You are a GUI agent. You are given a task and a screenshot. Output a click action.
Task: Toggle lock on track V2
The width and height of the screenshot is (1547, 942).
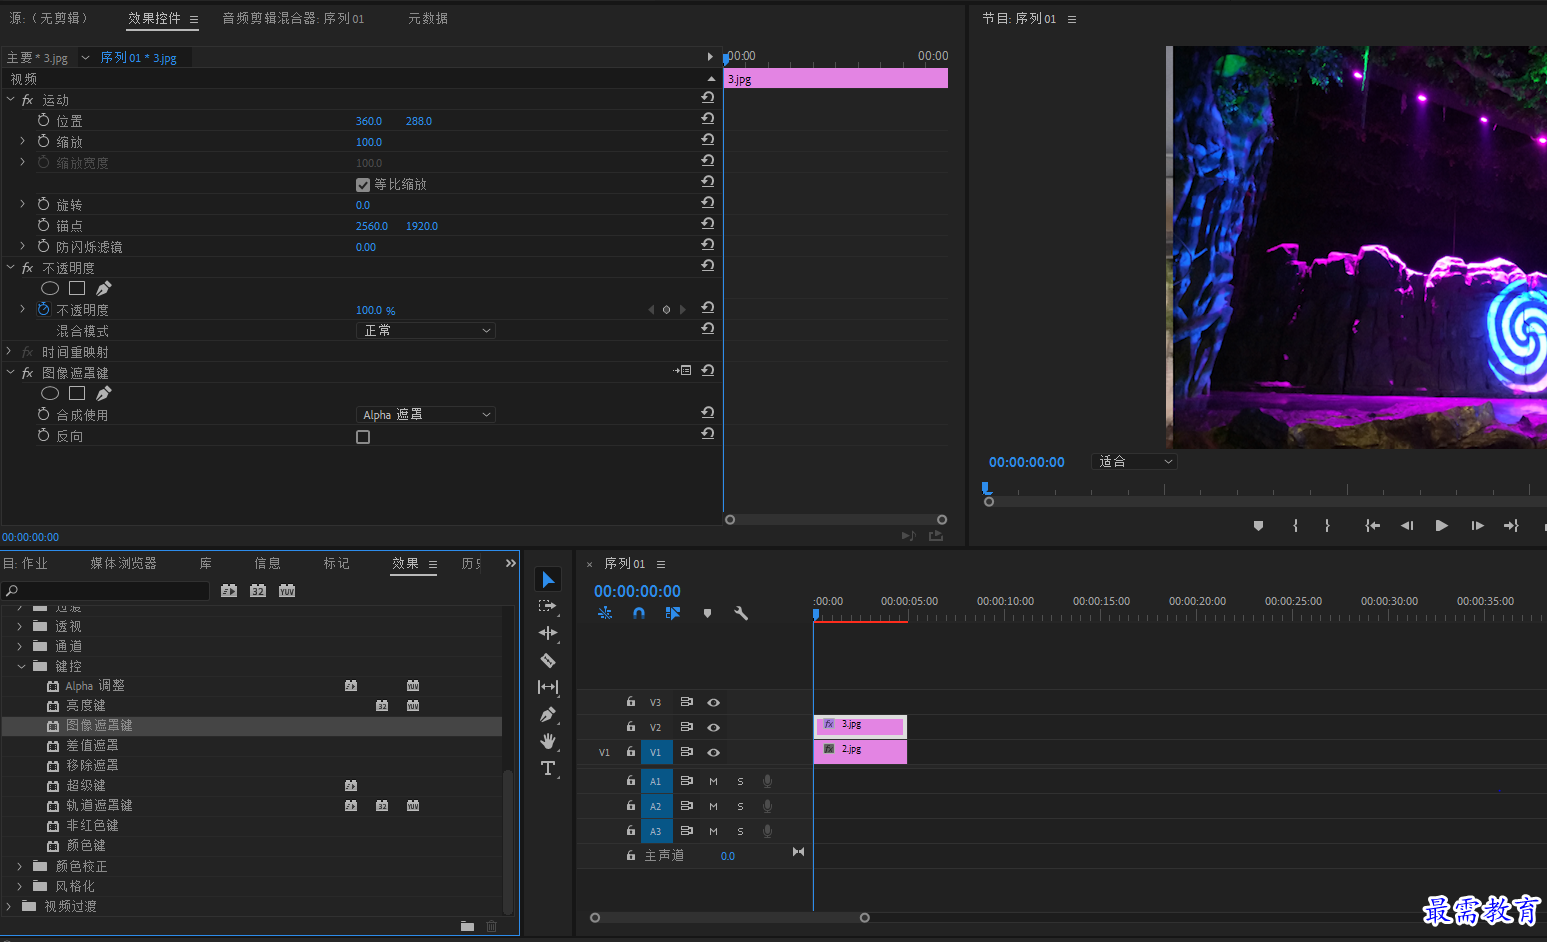[631, 727]
